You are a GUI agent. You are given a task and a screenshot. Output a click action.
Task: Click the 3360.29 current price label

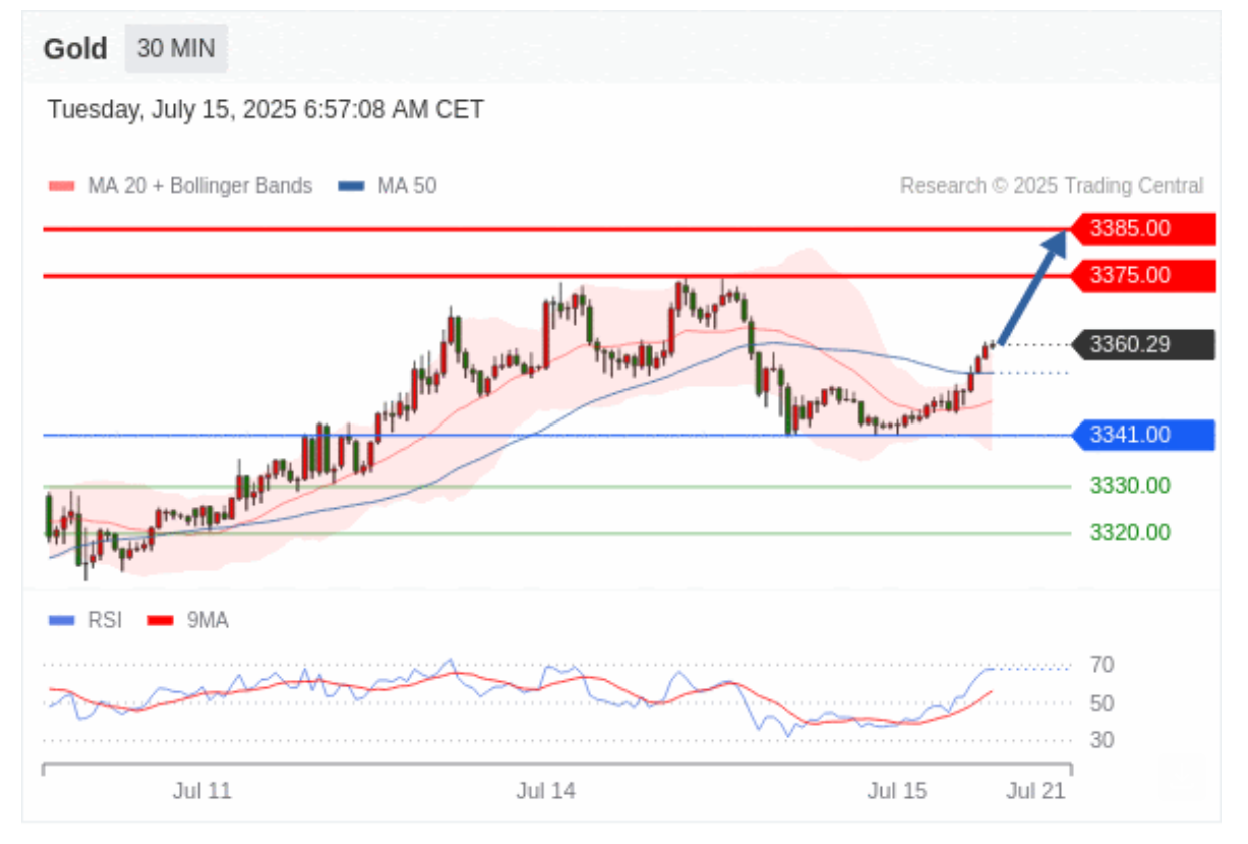point(1143,345)
